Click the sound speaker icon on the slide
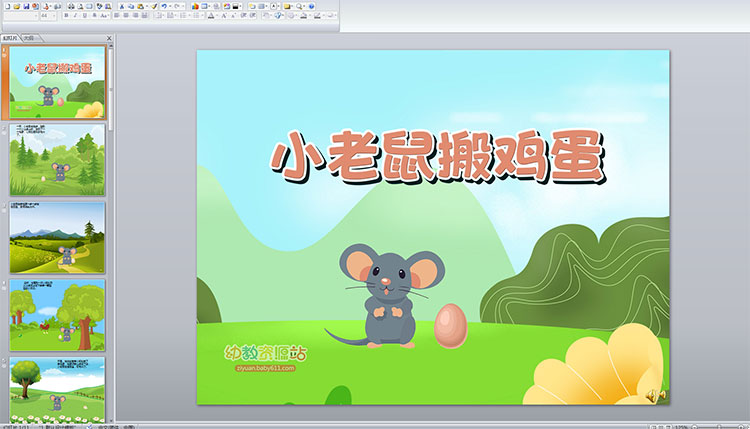The image size is (750, 429). (x=656, y=396)
